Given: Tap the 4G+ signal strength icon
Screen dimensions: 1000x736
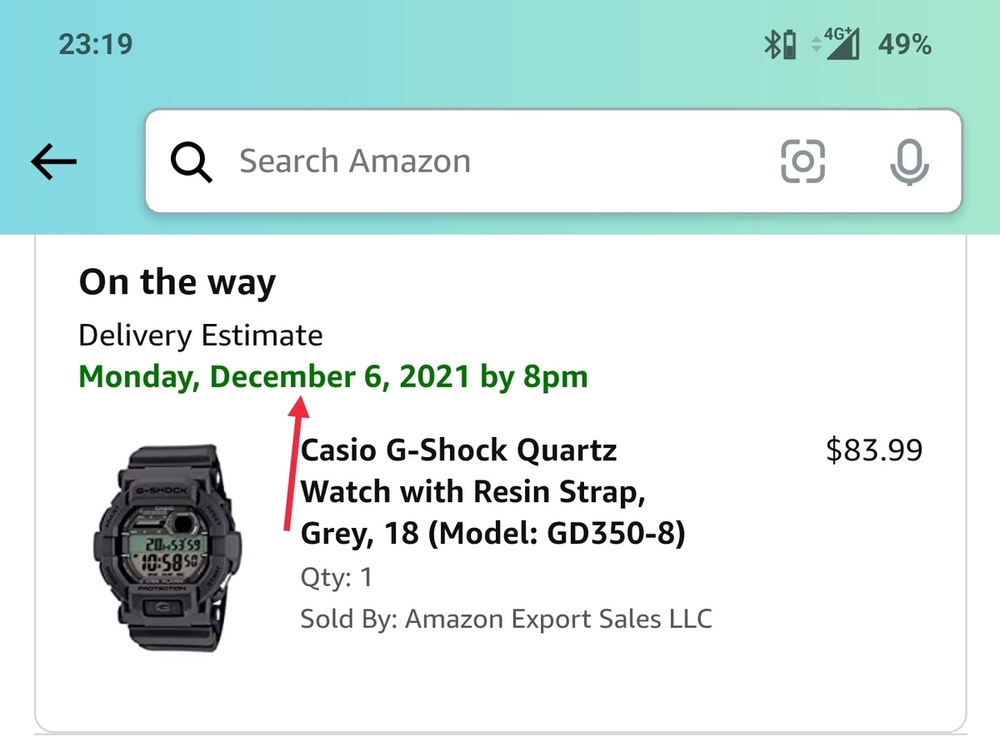Looking at the screenshot, I should coord(843,45).
